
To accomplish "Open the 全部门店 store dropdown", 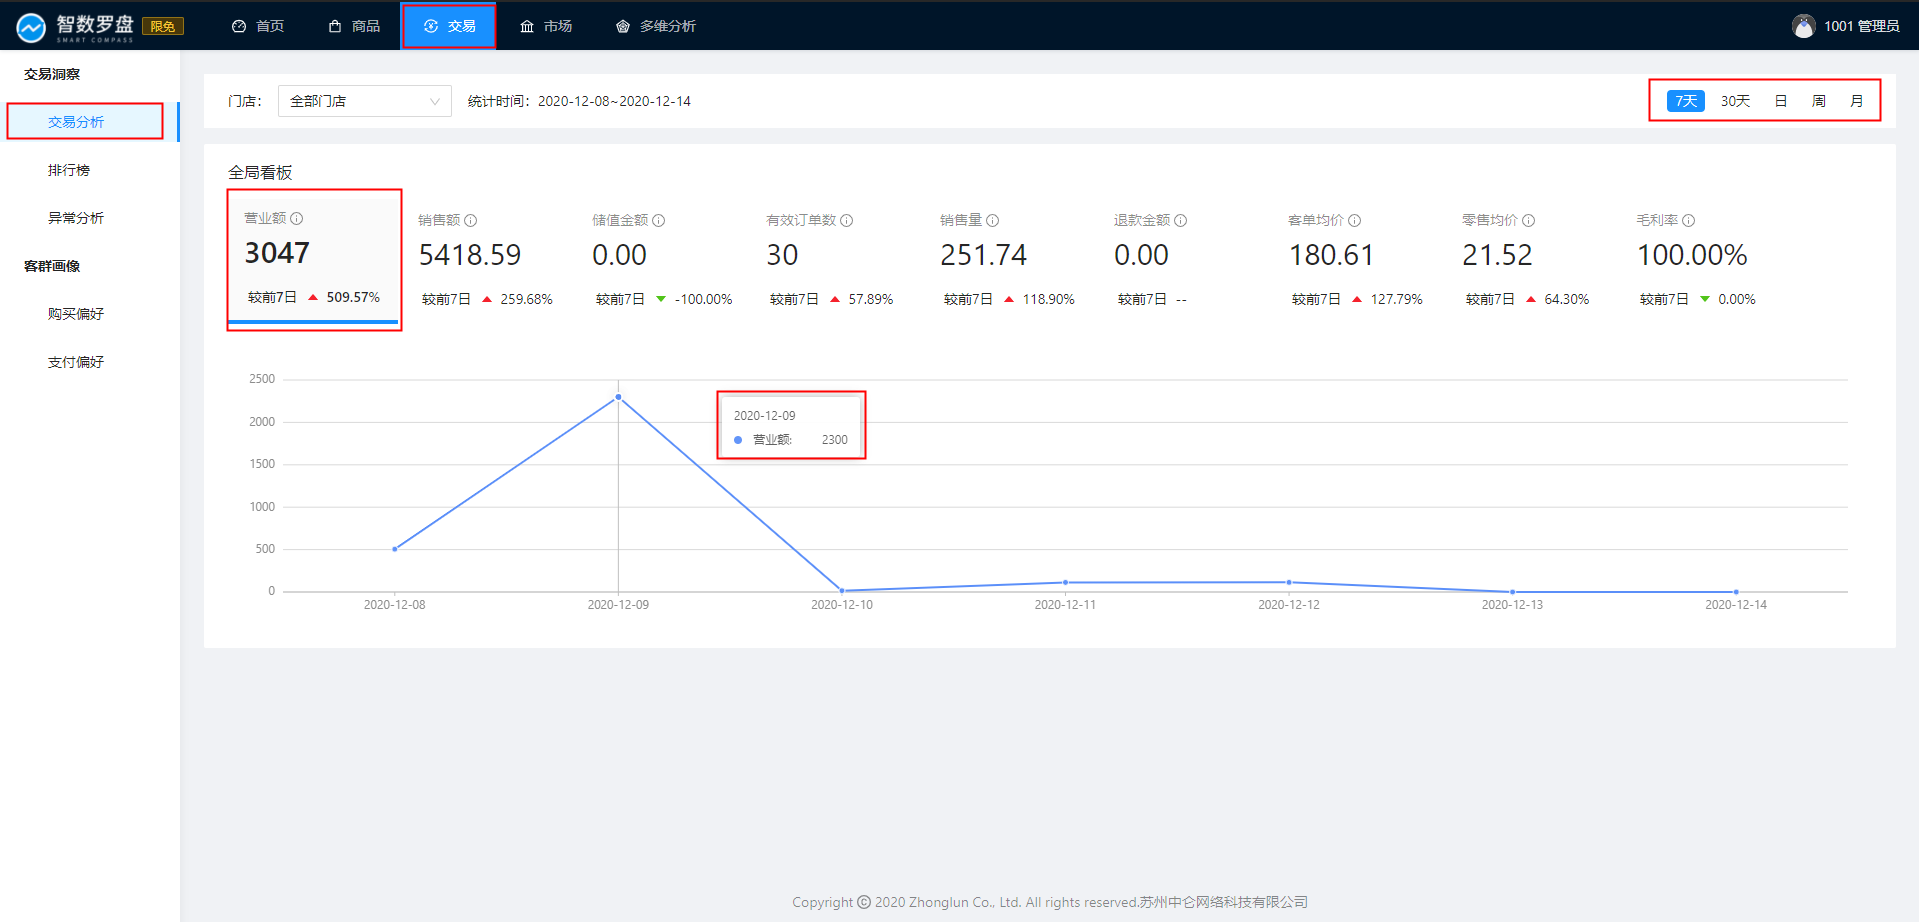I will point(364,101).
